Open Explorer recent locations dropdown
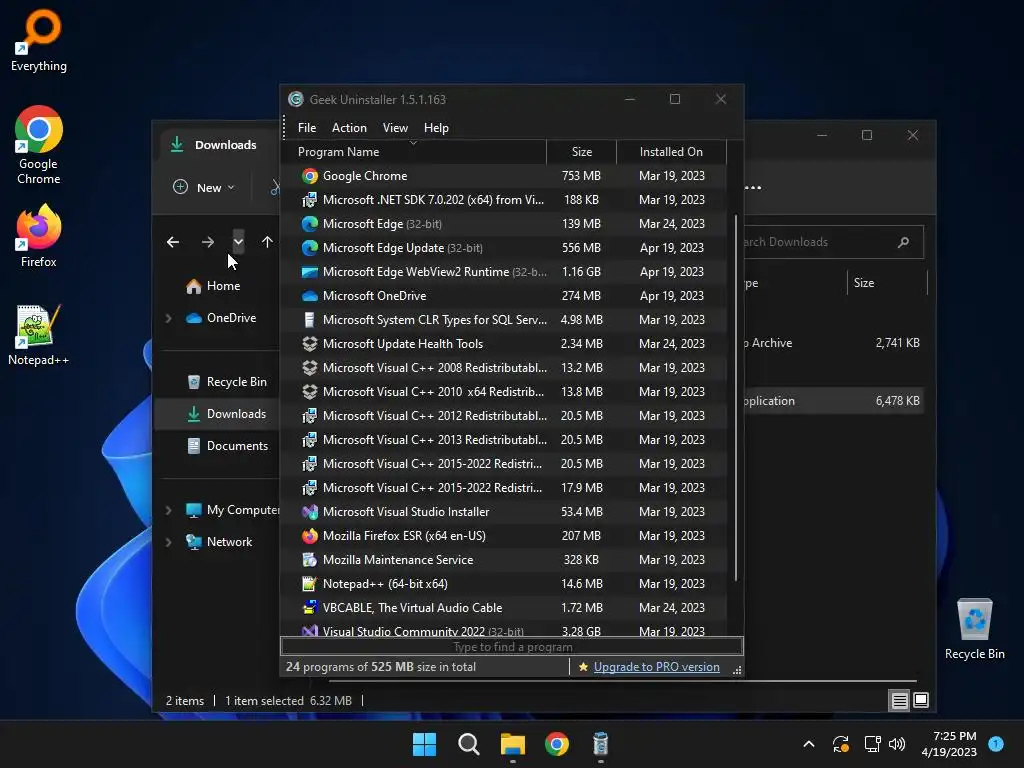The width and height of the screenshot is (1024, 768). 238,242
